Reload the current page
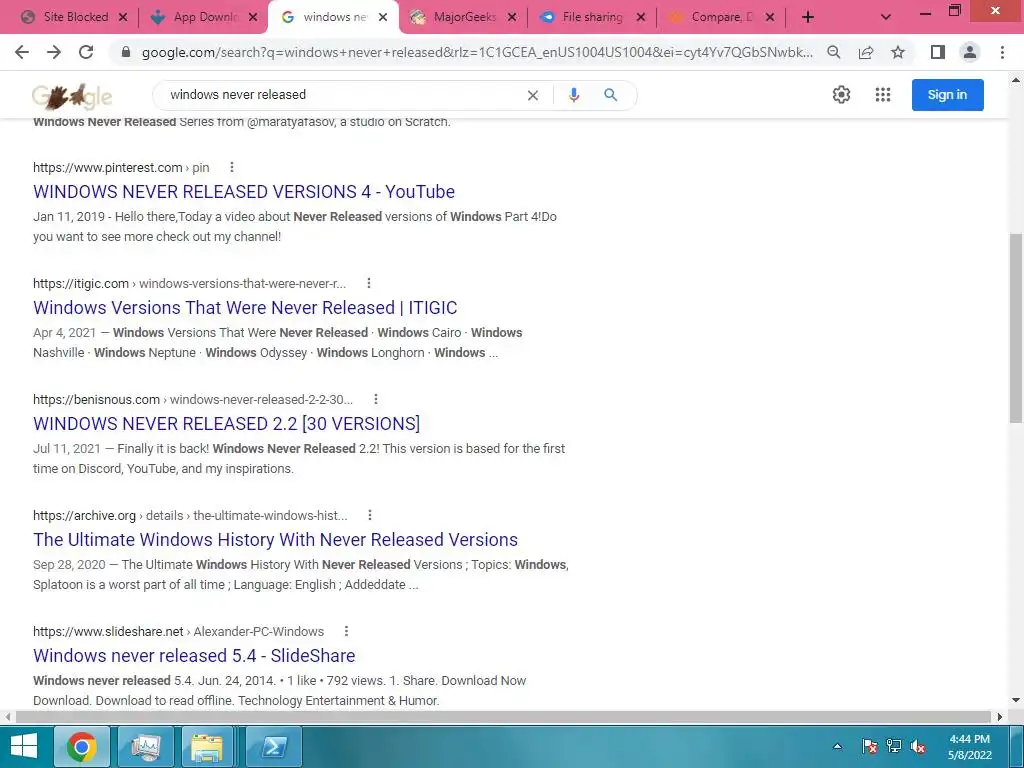The width and height of the screenshot is (1024, 768). click(86, 52)
